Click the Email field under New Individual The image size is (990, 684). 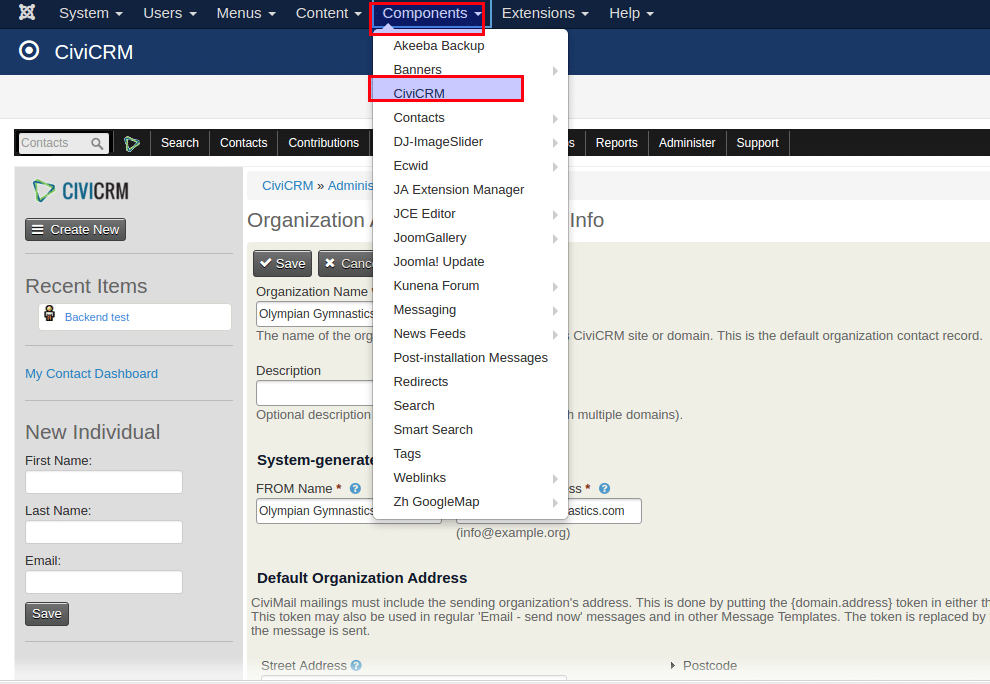click(104, 582)
